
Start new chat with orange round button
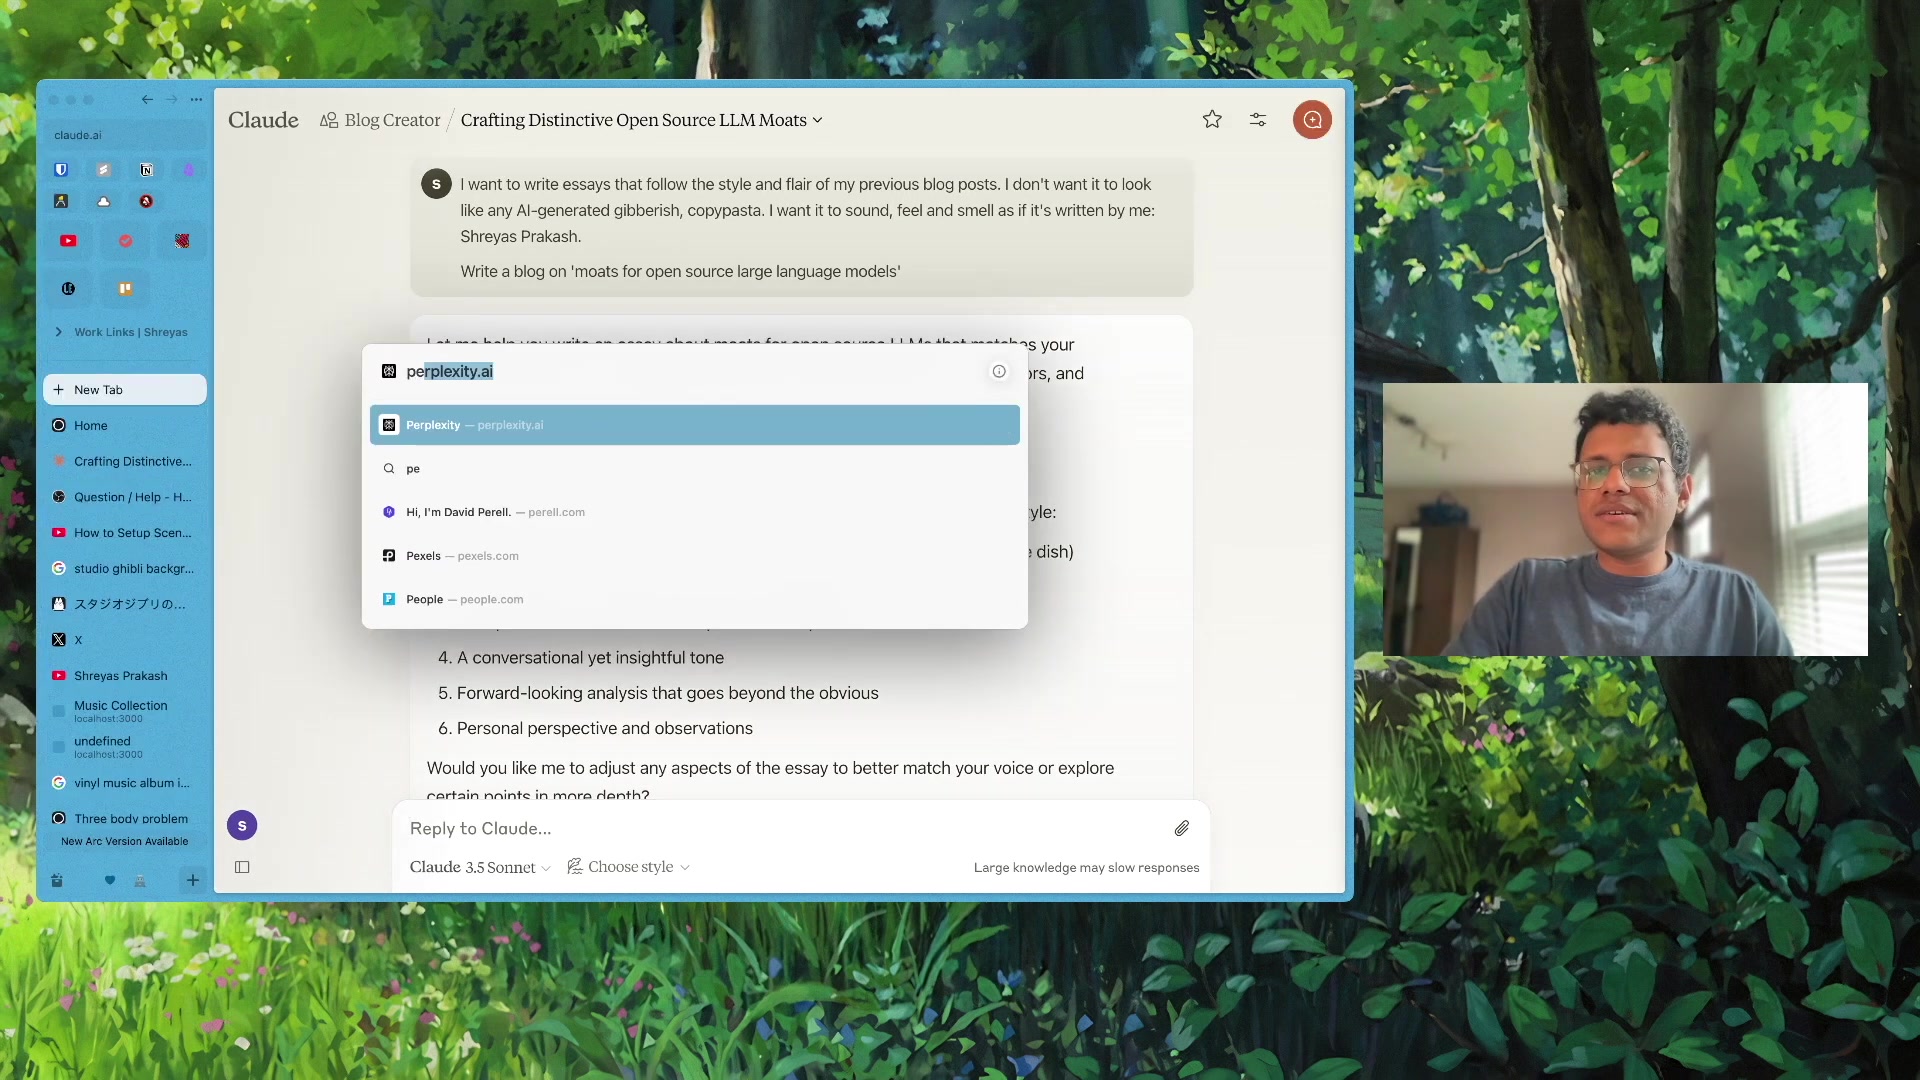1312,120
